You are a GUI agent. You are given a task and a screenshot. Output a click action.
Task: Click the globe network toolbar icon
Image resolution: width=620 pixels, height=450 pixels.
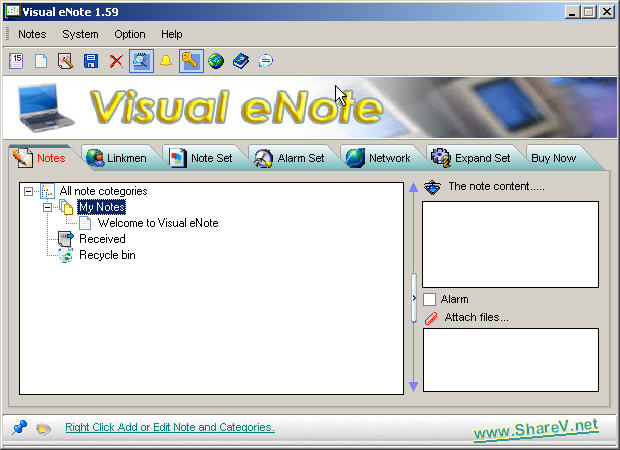click(x=216, y=61)
